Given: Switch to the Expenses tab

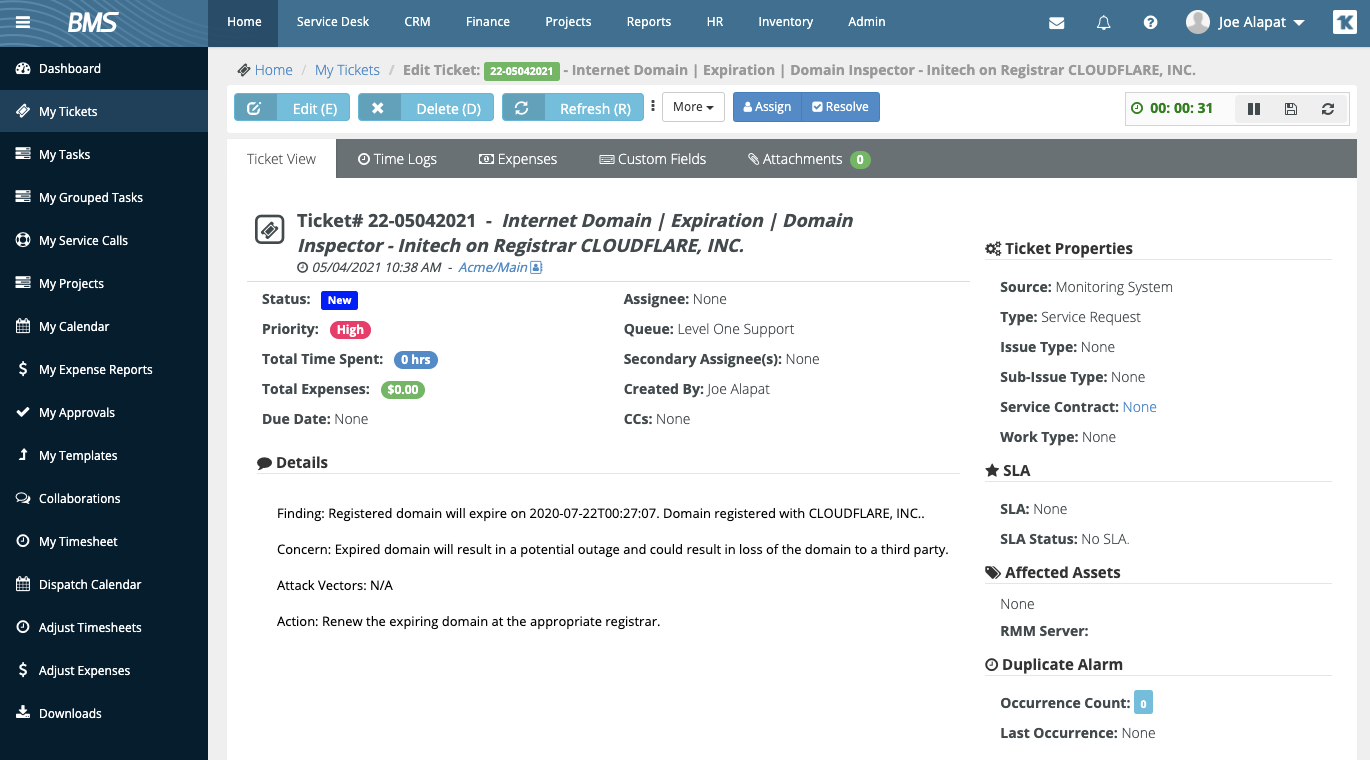Looking at the screenshot, I should click(518, 159).
